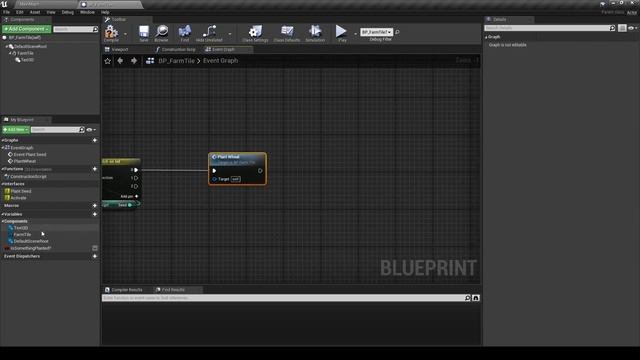Add a new function with Functions plus icon
This screenshot has height=360, width=640.
pyautogui.click(x=95, y=169)
